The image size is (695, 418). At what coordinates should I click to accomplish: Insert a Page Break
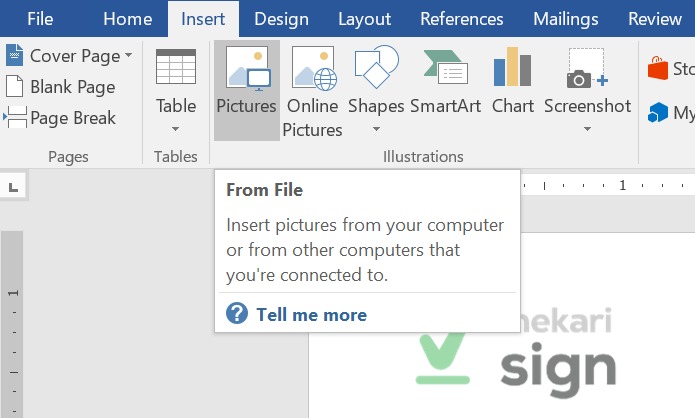[x=59, y=117]
